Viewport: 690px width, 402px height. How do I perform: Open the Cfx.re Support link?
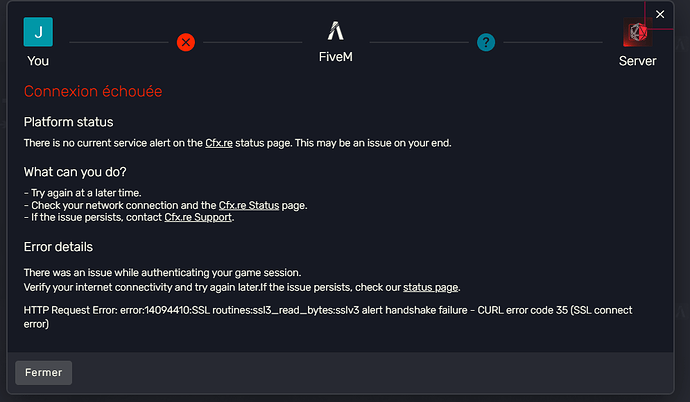click(x=198, y=217)
